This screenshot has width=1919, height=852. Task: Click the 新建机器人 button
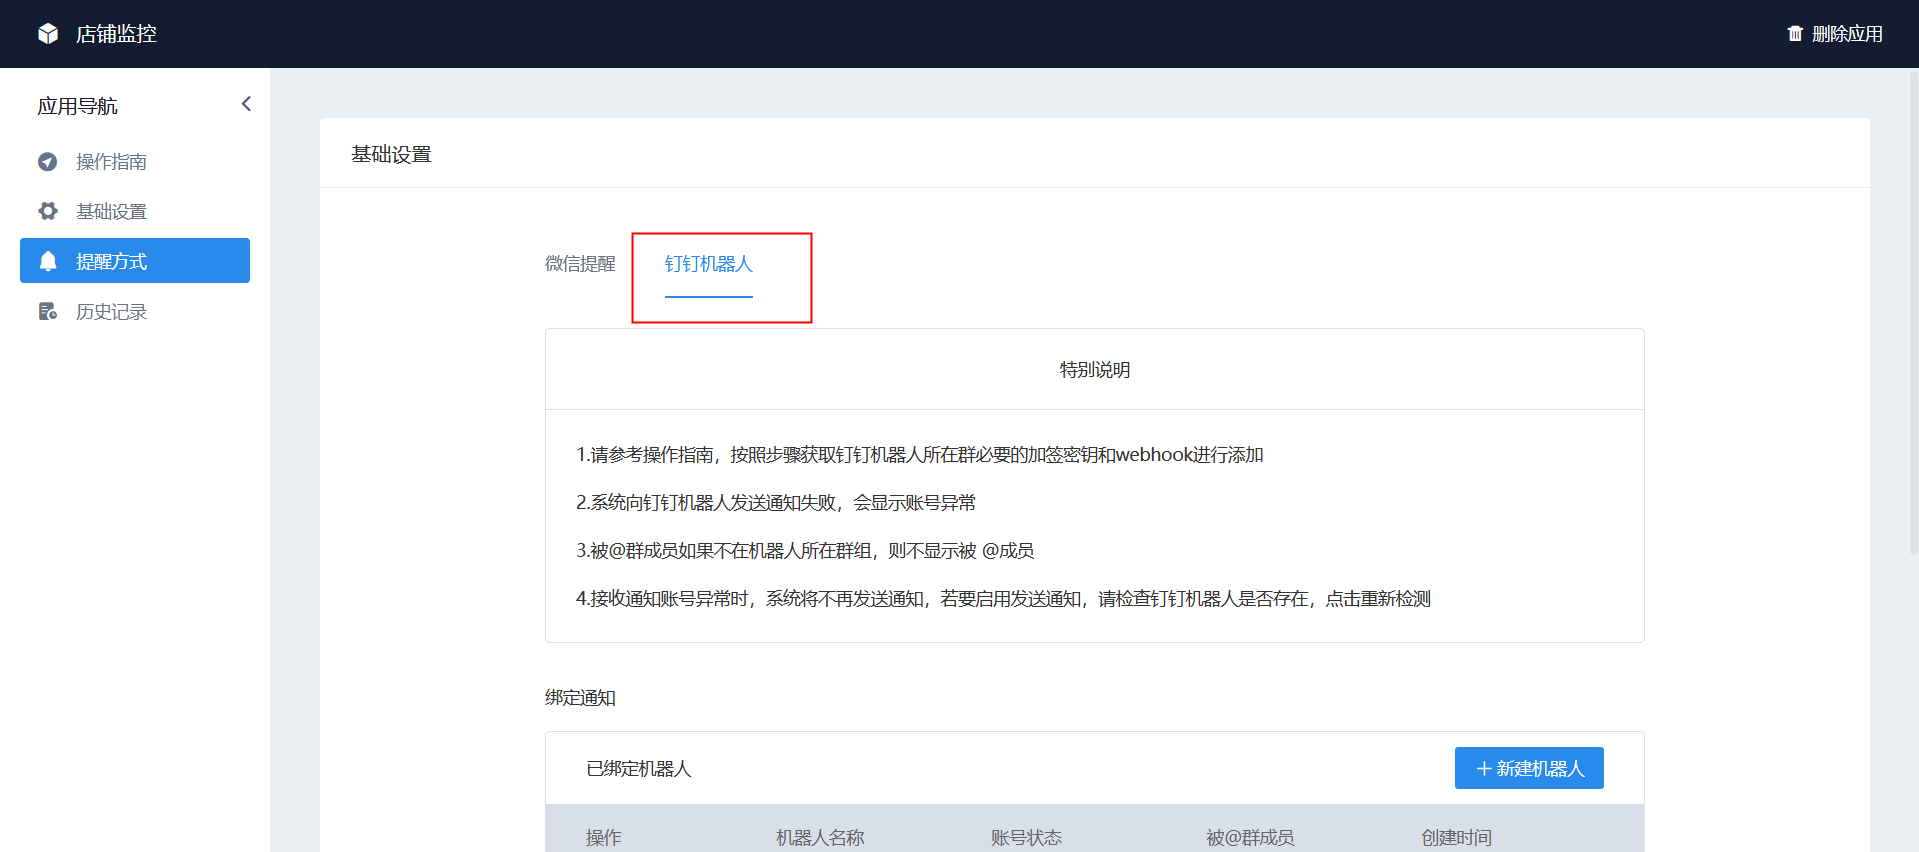coord(1529,768)
